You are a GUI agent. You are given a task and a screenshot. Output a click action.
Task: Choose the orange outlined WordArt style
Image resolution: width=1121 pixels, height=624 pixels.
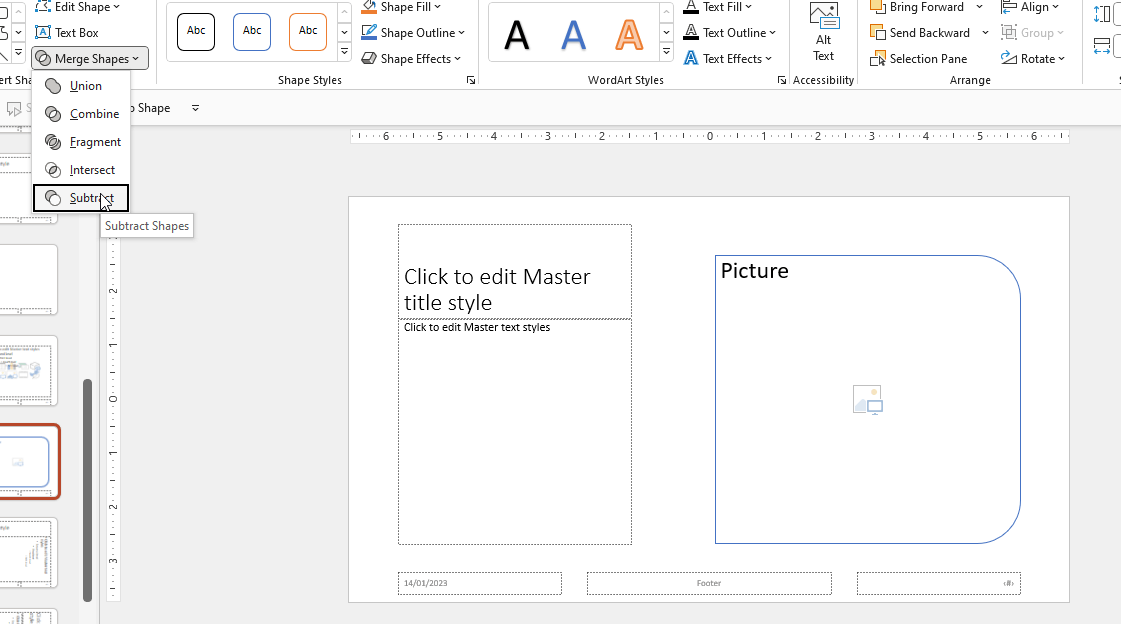point(629,35)
